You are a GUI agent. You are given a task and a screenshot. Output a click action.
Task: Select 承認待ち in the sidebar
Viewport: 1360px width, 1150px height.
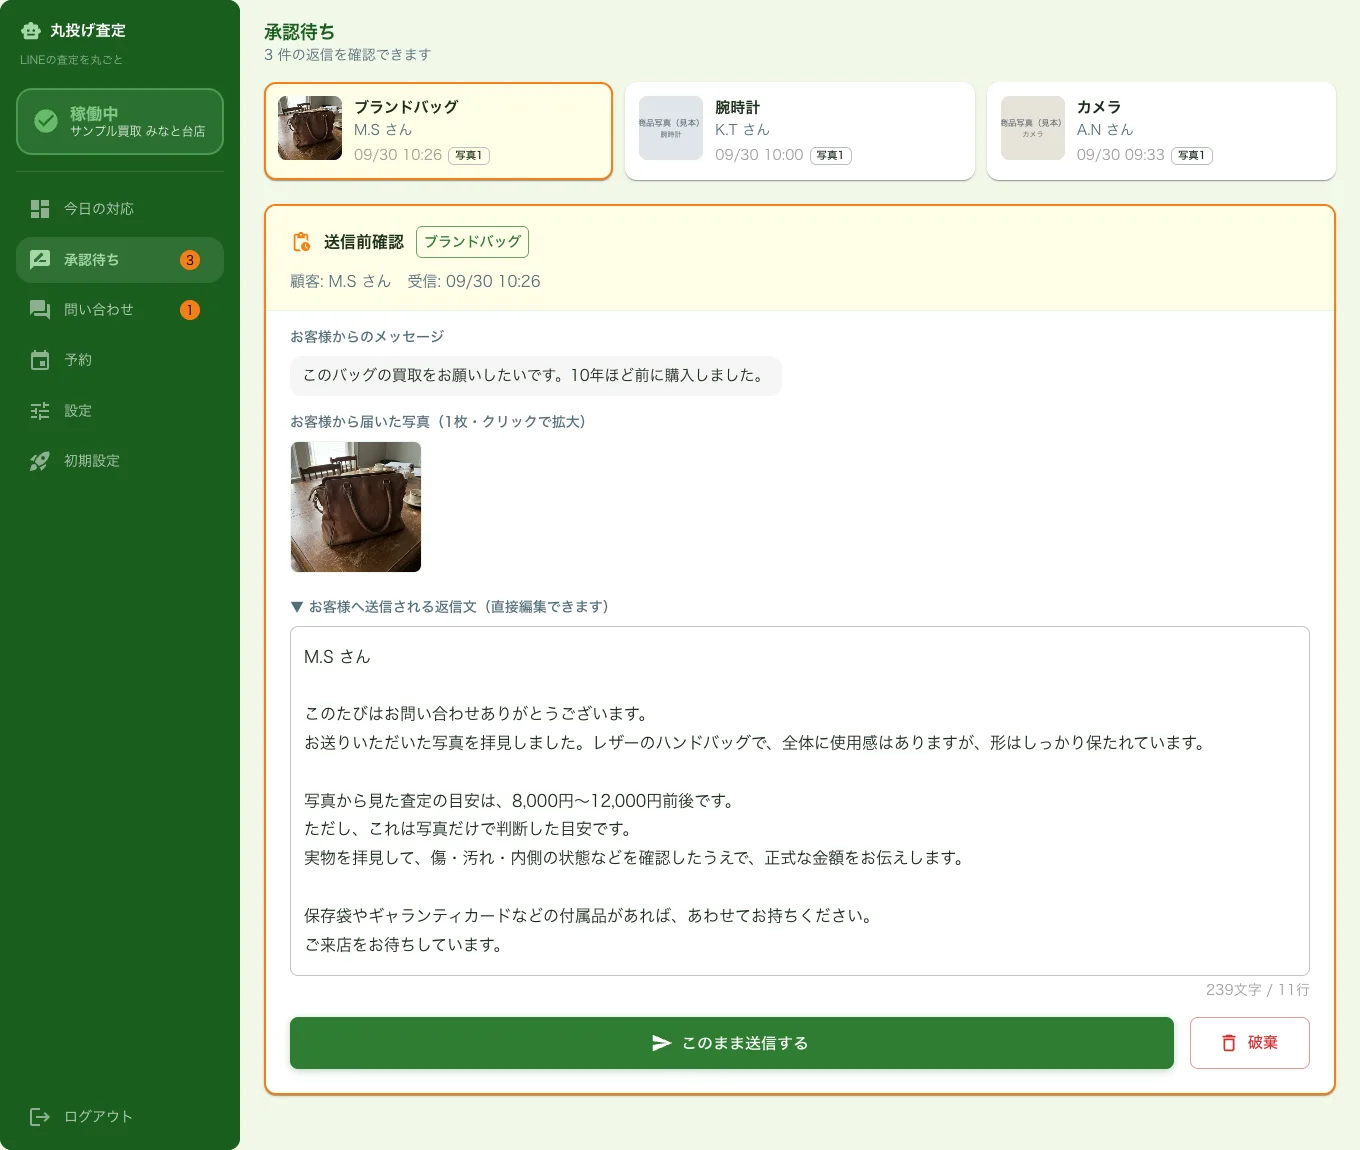[120, 260]
